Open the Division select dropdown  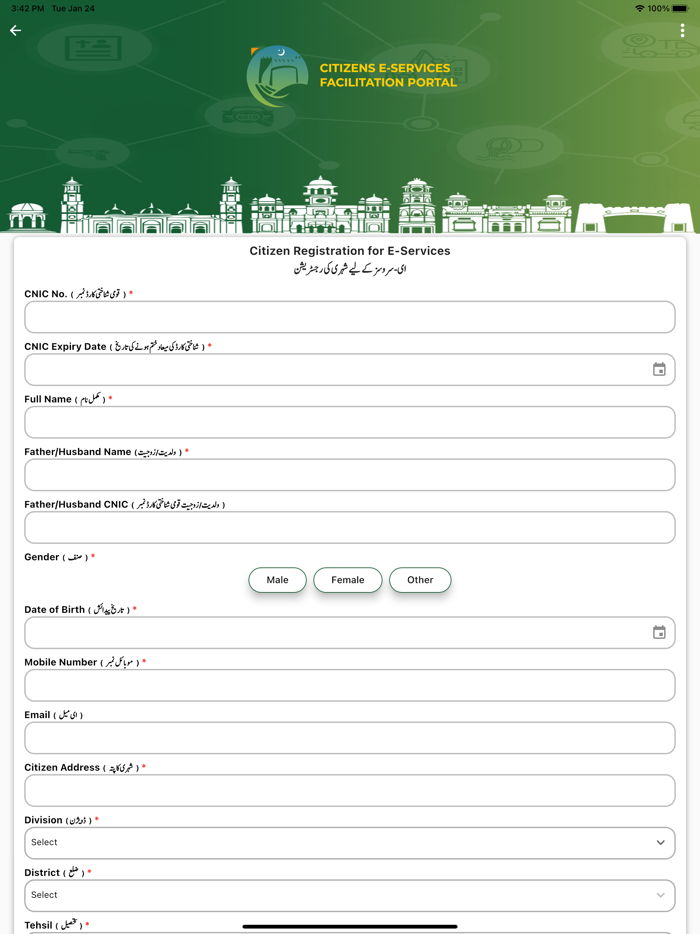(x=350, y=843)
